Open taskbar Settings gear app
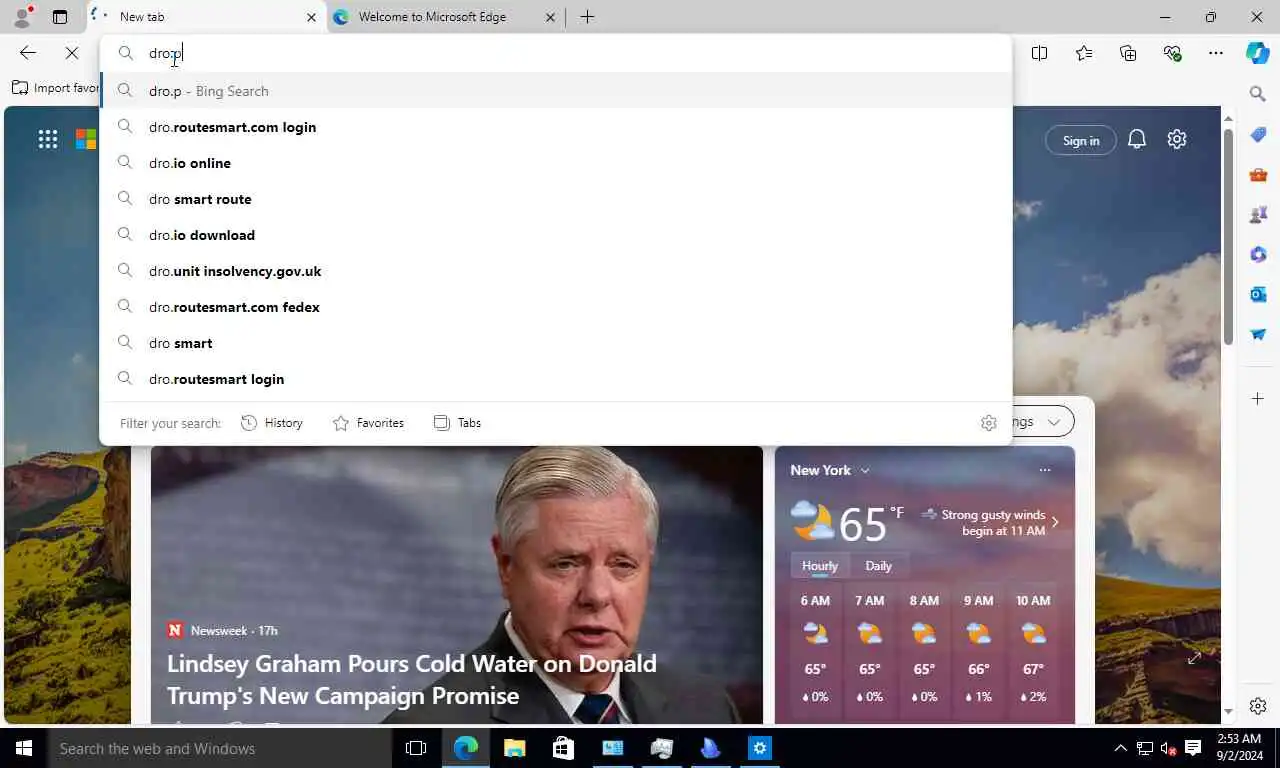The image size is (1280, 768). click(x=759, y=748)
